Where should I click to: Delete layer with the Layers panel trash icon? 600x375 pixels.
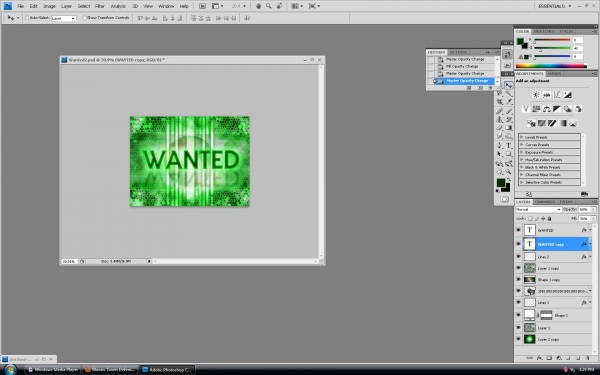588,358
